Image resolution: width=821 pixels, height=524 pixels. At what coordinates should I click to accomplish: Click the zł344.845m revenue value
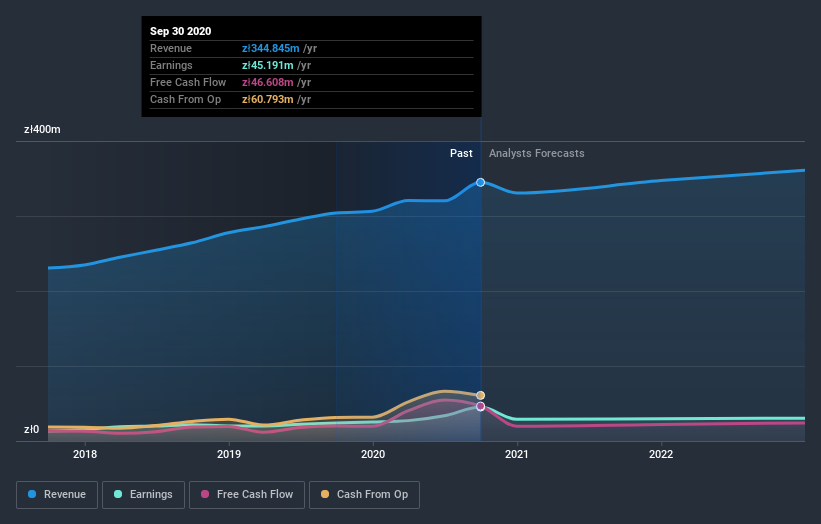pos(271,48)
